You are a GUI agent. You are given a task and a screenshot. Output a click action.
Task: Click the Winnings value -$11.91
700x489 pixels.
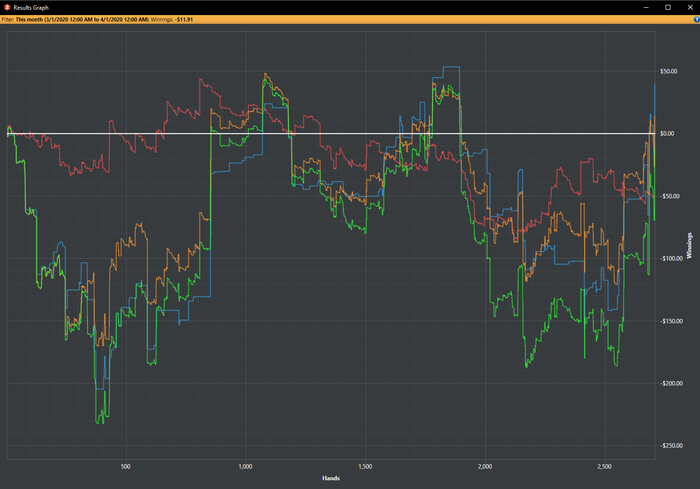tap(184, 20)
